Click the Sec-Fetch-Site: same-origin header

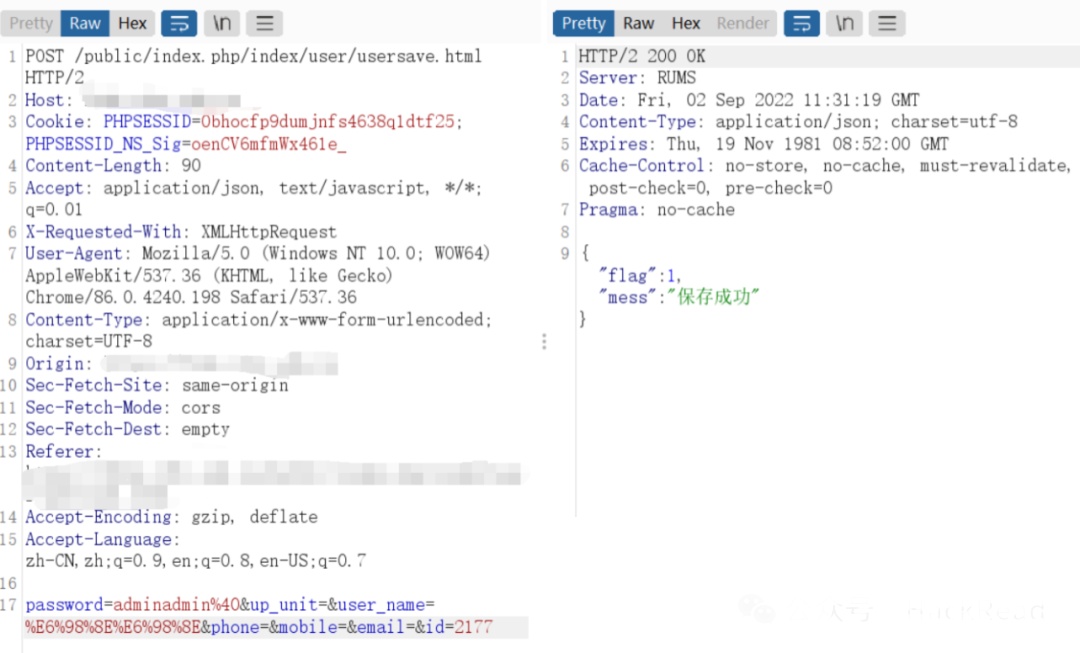point(157,386)
